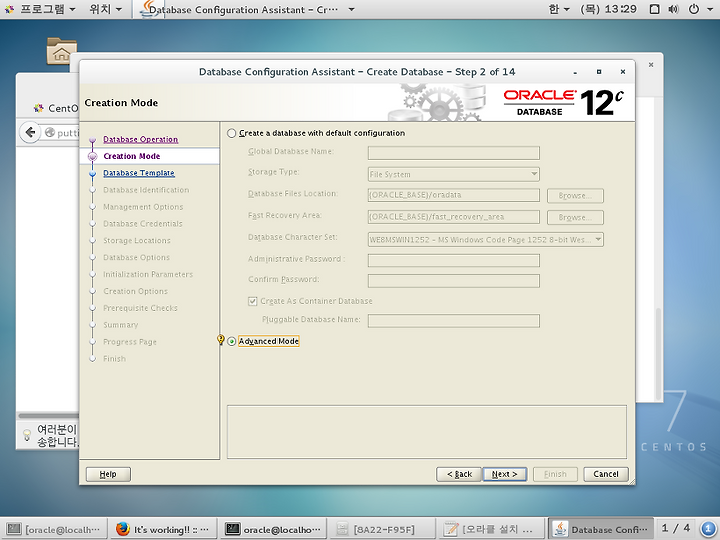Open the Database Operation step link
The height and width of the screenshot is (540, 720).
point(141,139)
